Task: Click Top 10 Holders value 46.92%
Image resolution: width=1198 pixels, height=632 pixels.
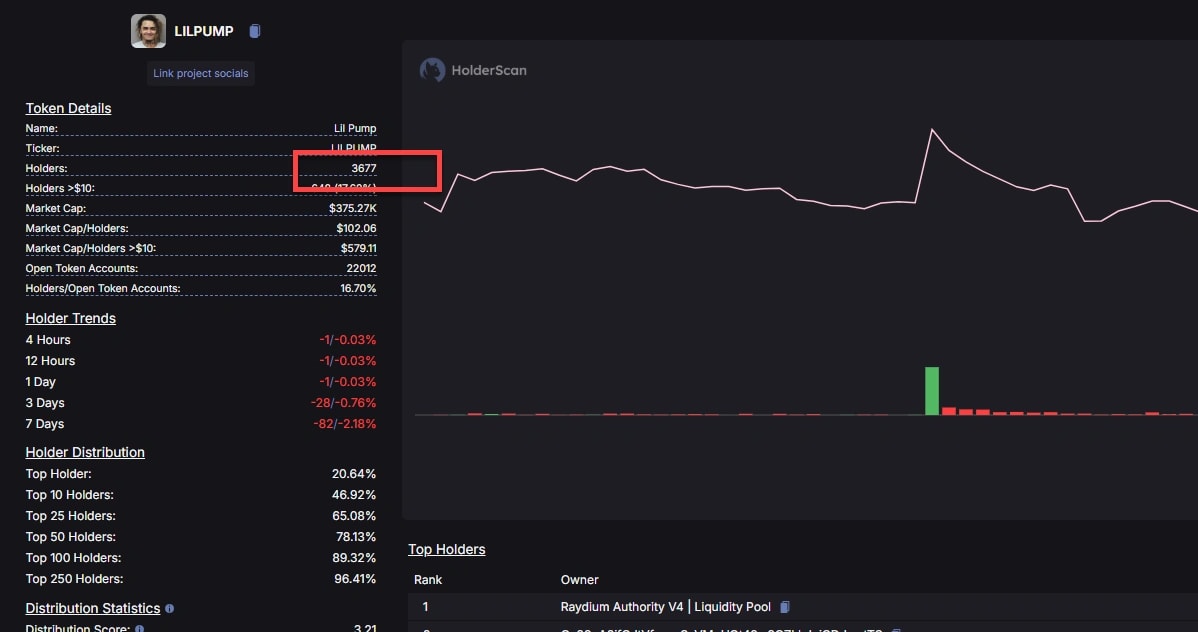Action: click(x=354, y=494)
